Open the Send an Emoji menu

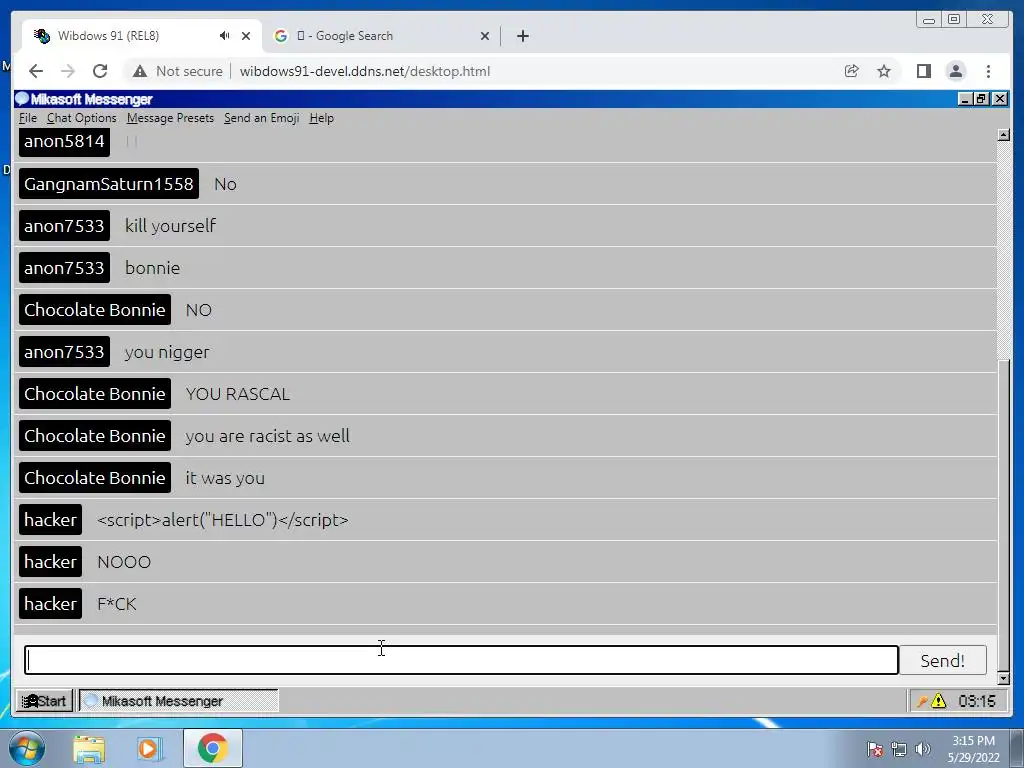[x=261, y=118]
